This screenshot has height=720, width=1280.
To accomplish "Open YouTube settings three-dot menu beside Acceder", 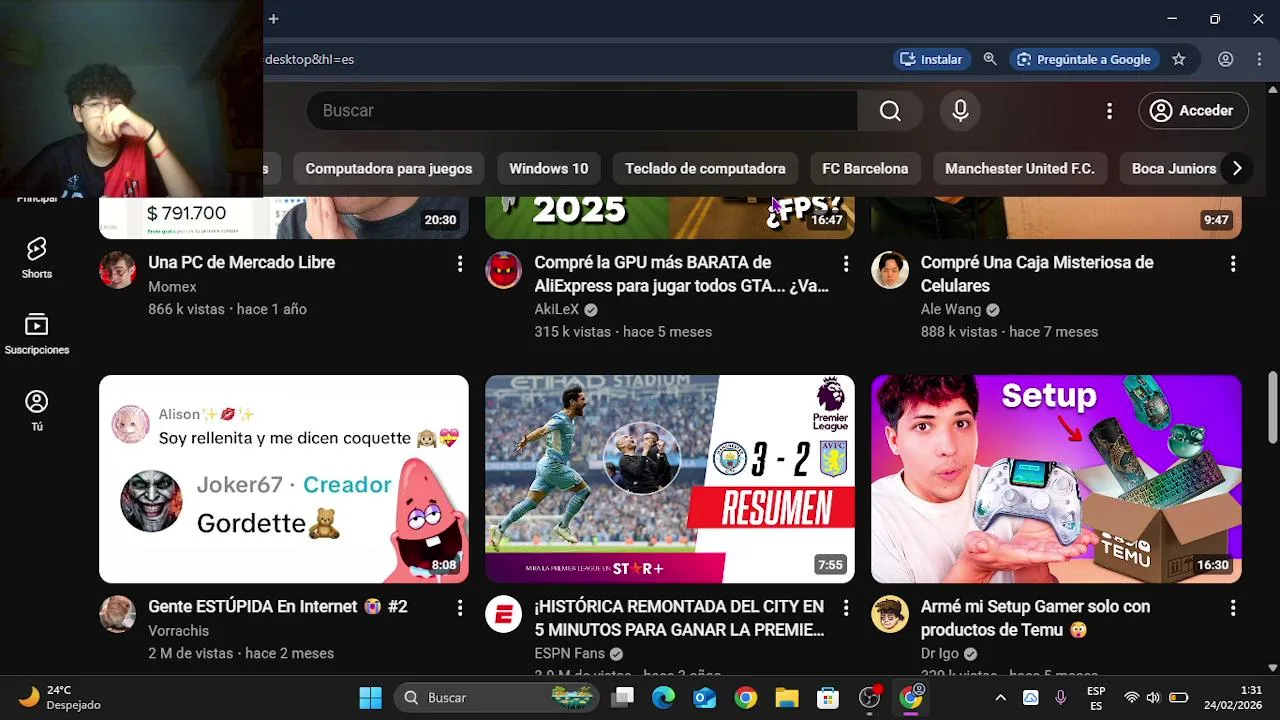I will 1109,111.
